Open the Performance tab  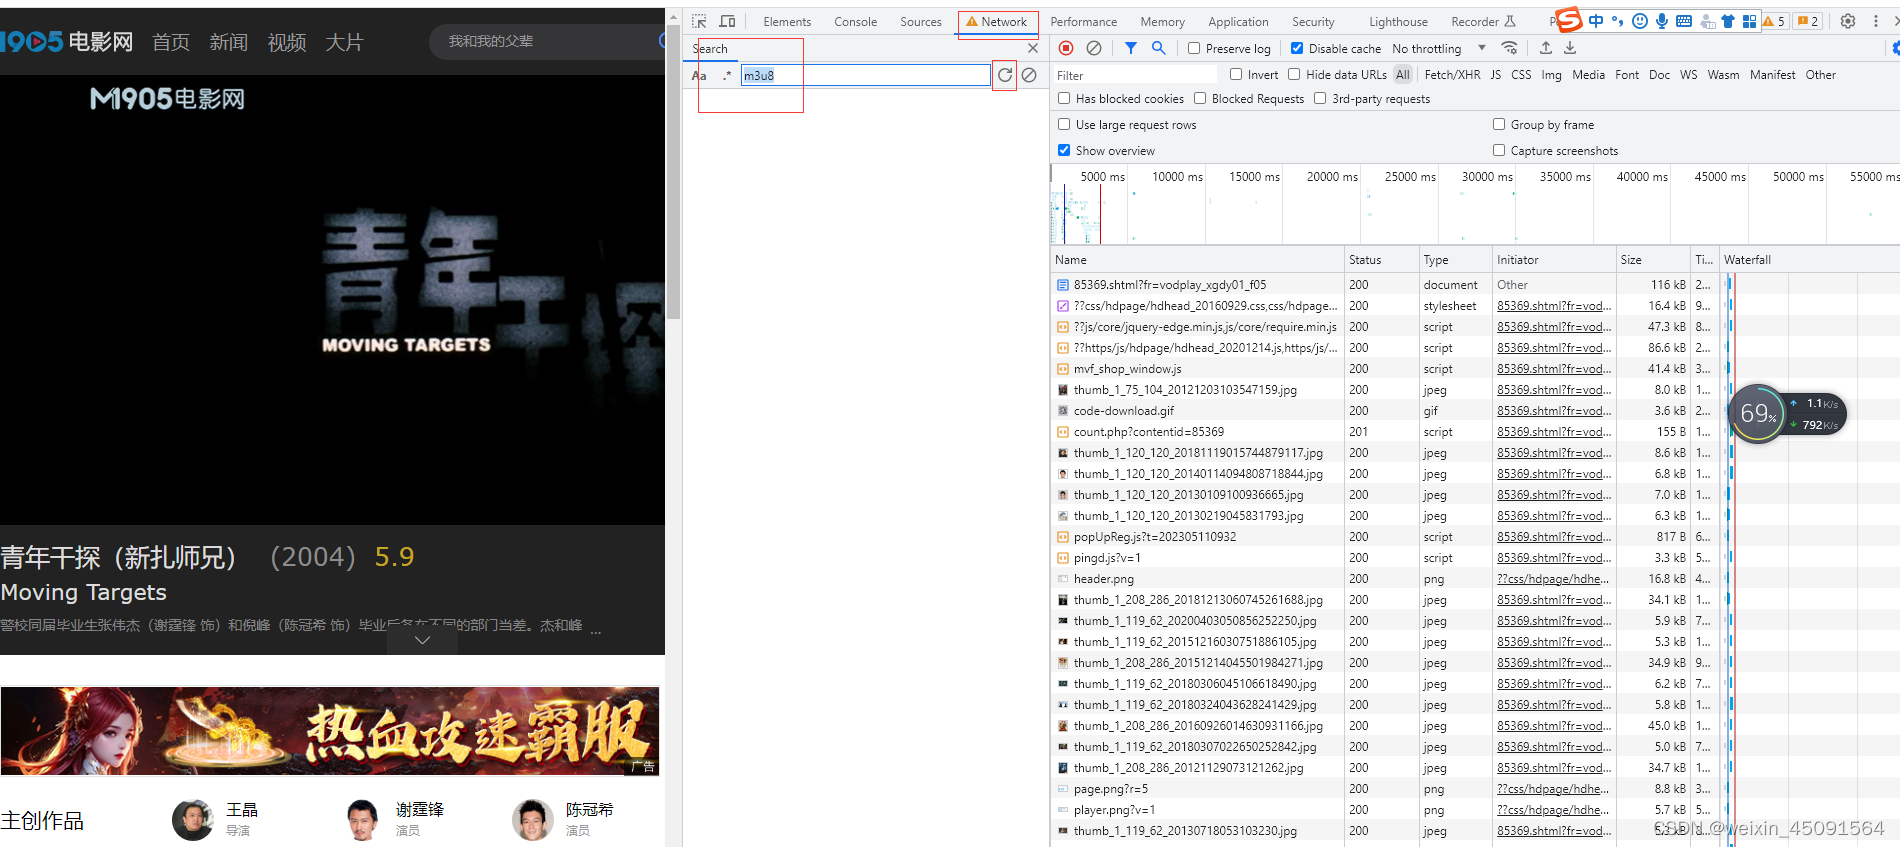[x=1083, y=22]
